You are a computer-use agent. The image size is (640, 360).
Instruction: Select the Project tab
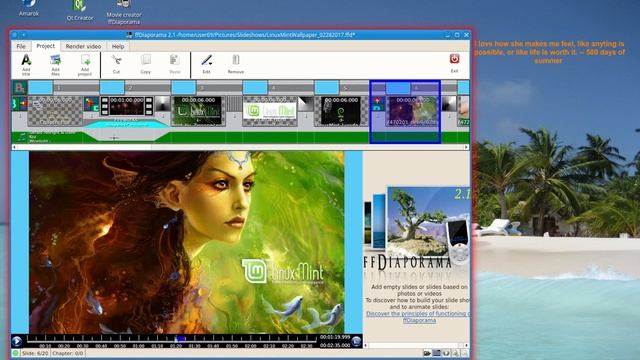pos(45,46)
